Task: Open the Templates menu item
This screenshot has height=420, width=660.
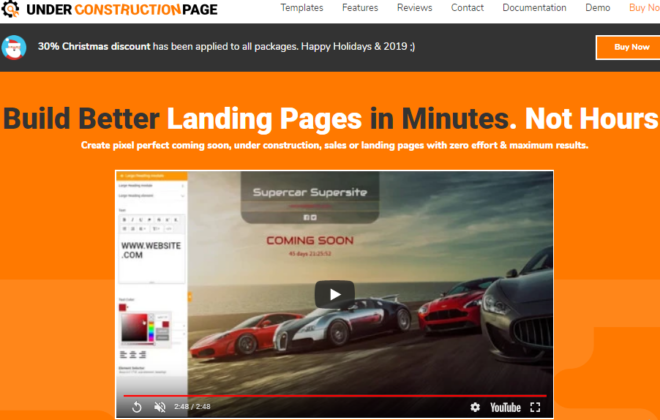Action: tap(302, 8)
